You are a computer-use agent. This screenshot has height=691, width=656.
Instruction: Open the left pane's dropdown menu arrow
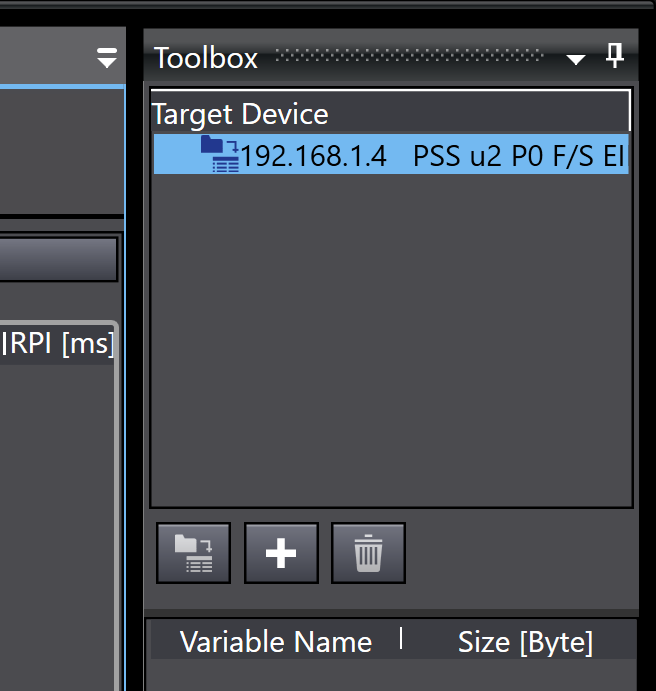(x=107, y=58)
